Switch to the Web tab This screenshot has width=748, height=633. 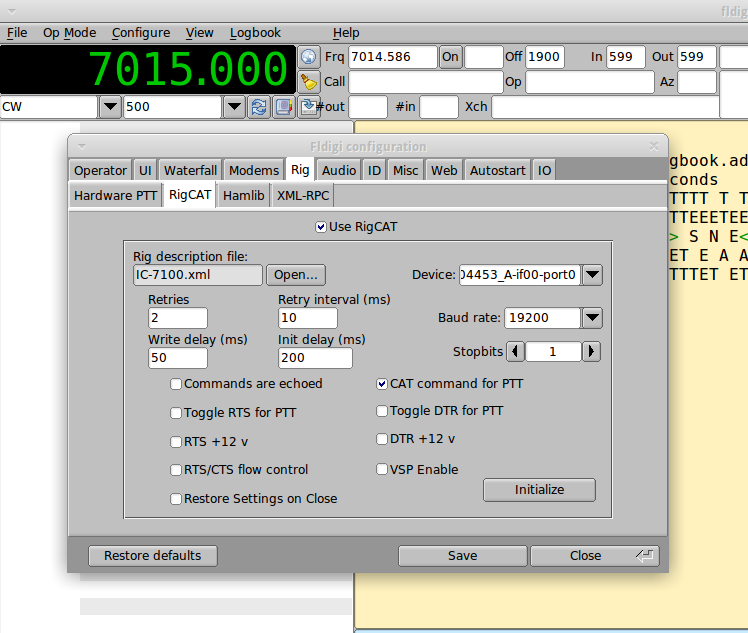pyautogui.click(x=444, y=171)
